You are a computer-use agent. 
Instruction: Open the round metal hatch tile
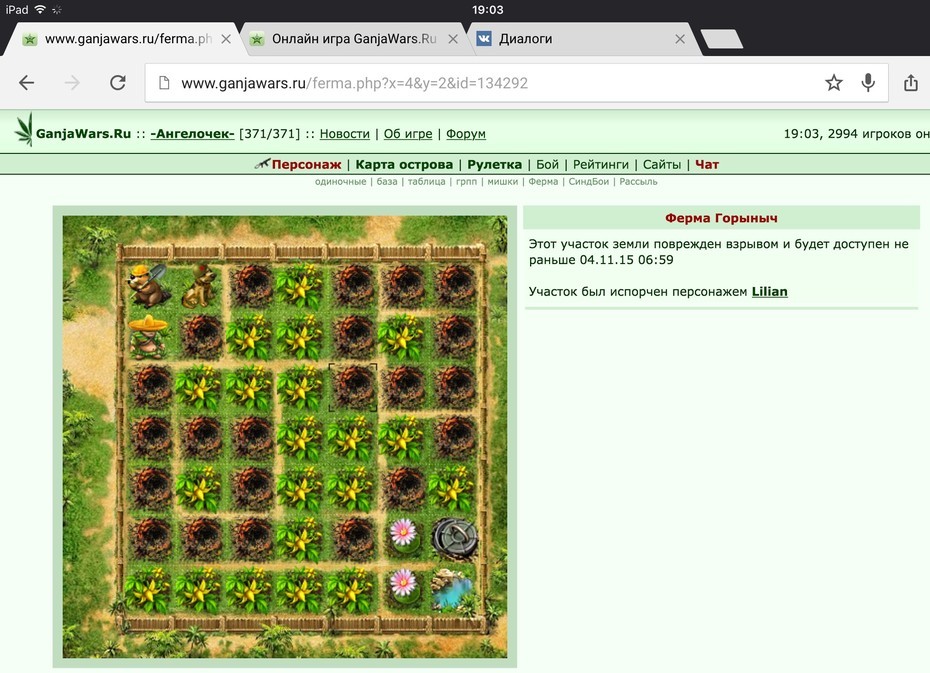click(x=454, y=538)
